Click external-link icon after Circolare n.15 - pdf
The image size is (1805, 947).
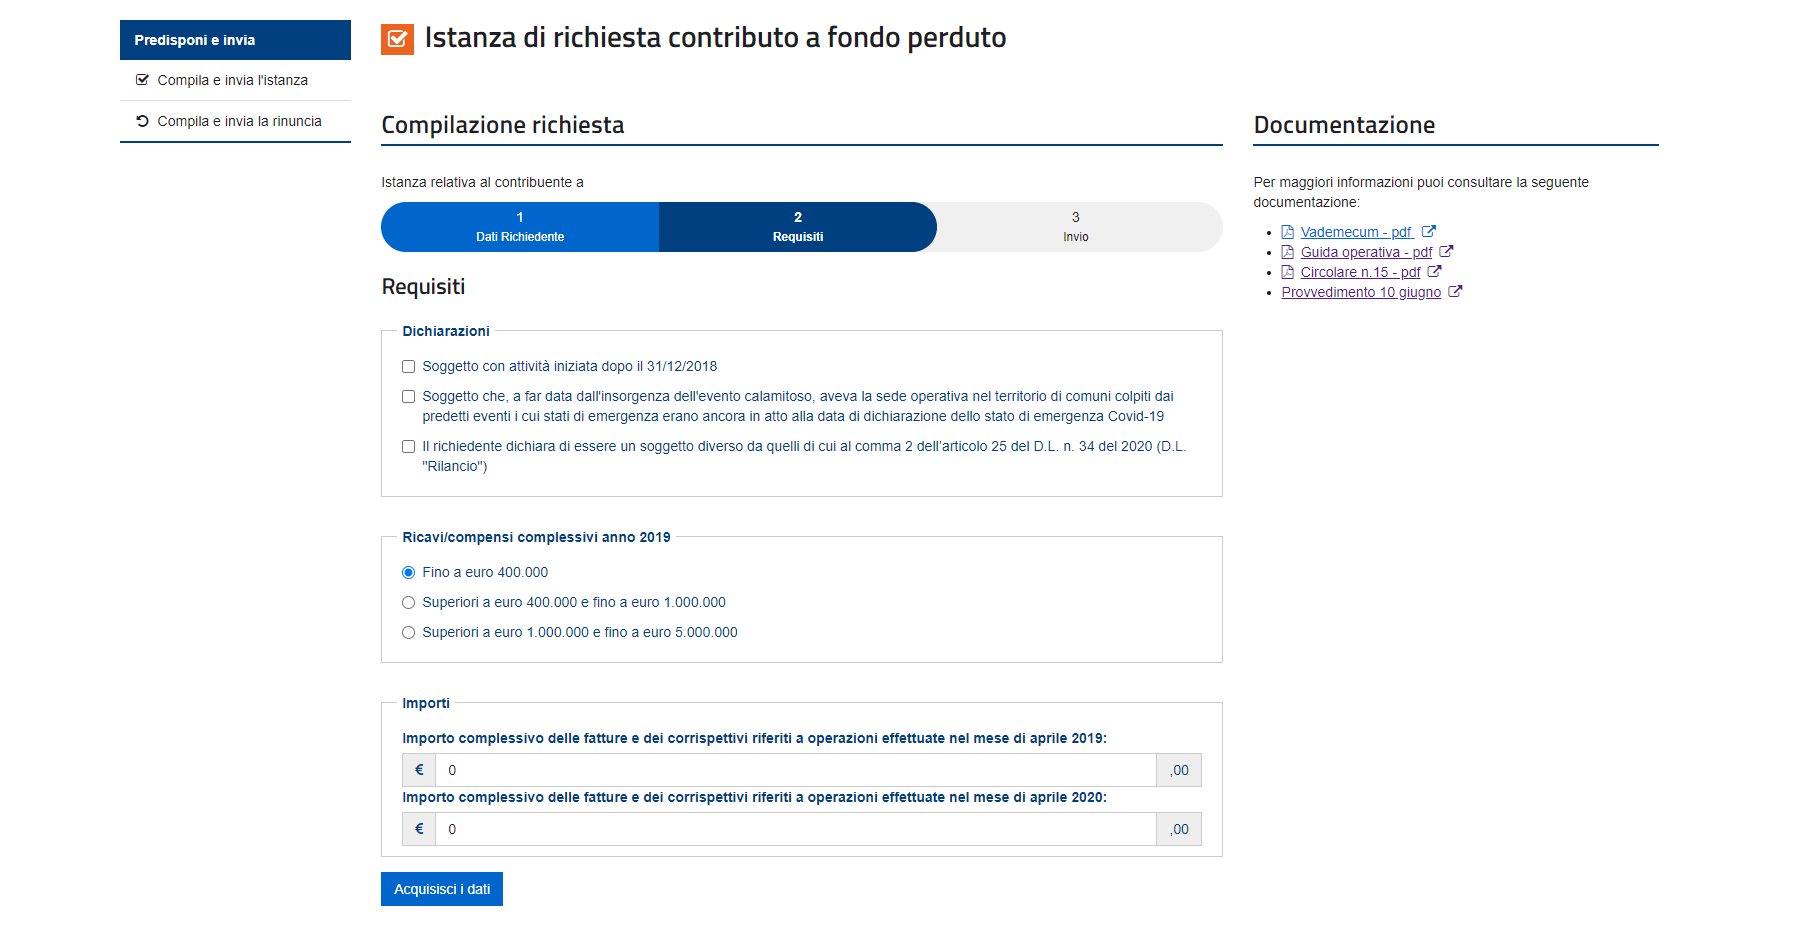click(1434, 271)
